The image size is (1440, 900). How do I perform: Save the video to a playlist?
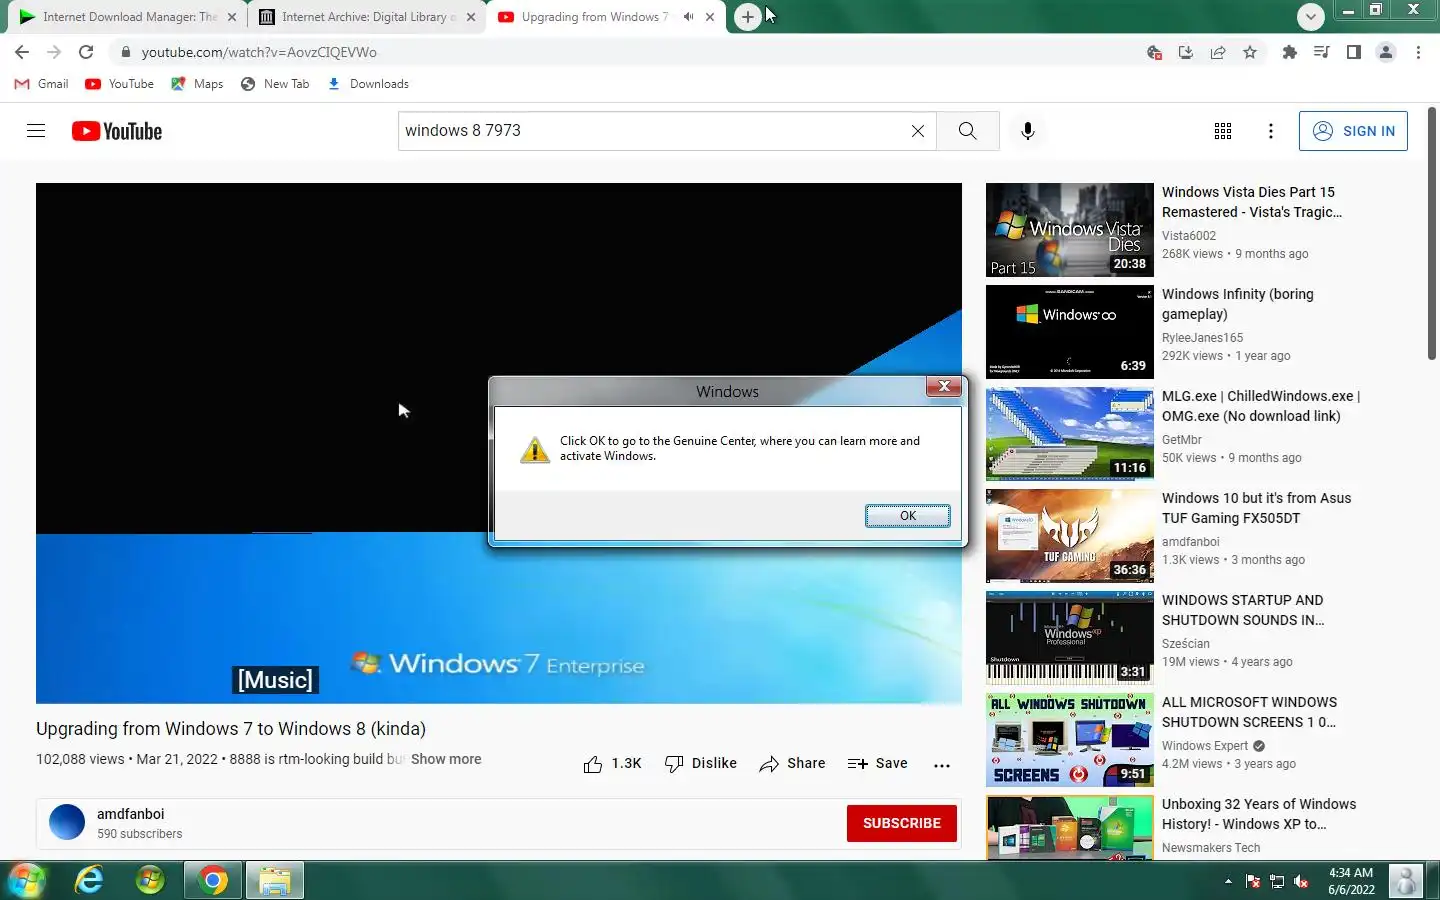click(878, 764)
